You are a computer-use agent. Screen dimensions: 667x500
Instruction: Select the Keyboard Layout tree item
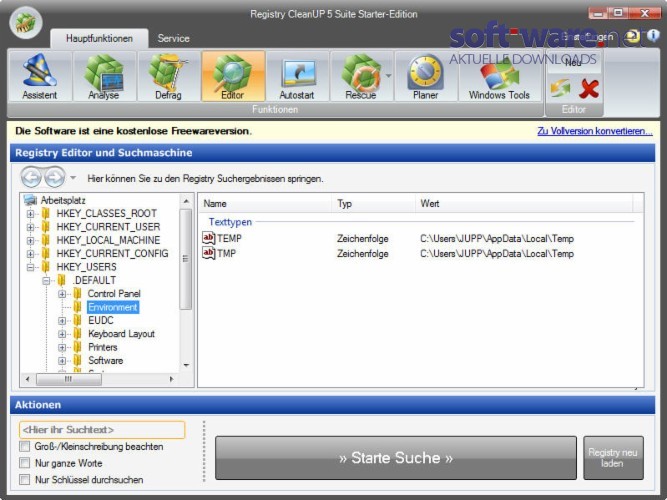point(121,334)
